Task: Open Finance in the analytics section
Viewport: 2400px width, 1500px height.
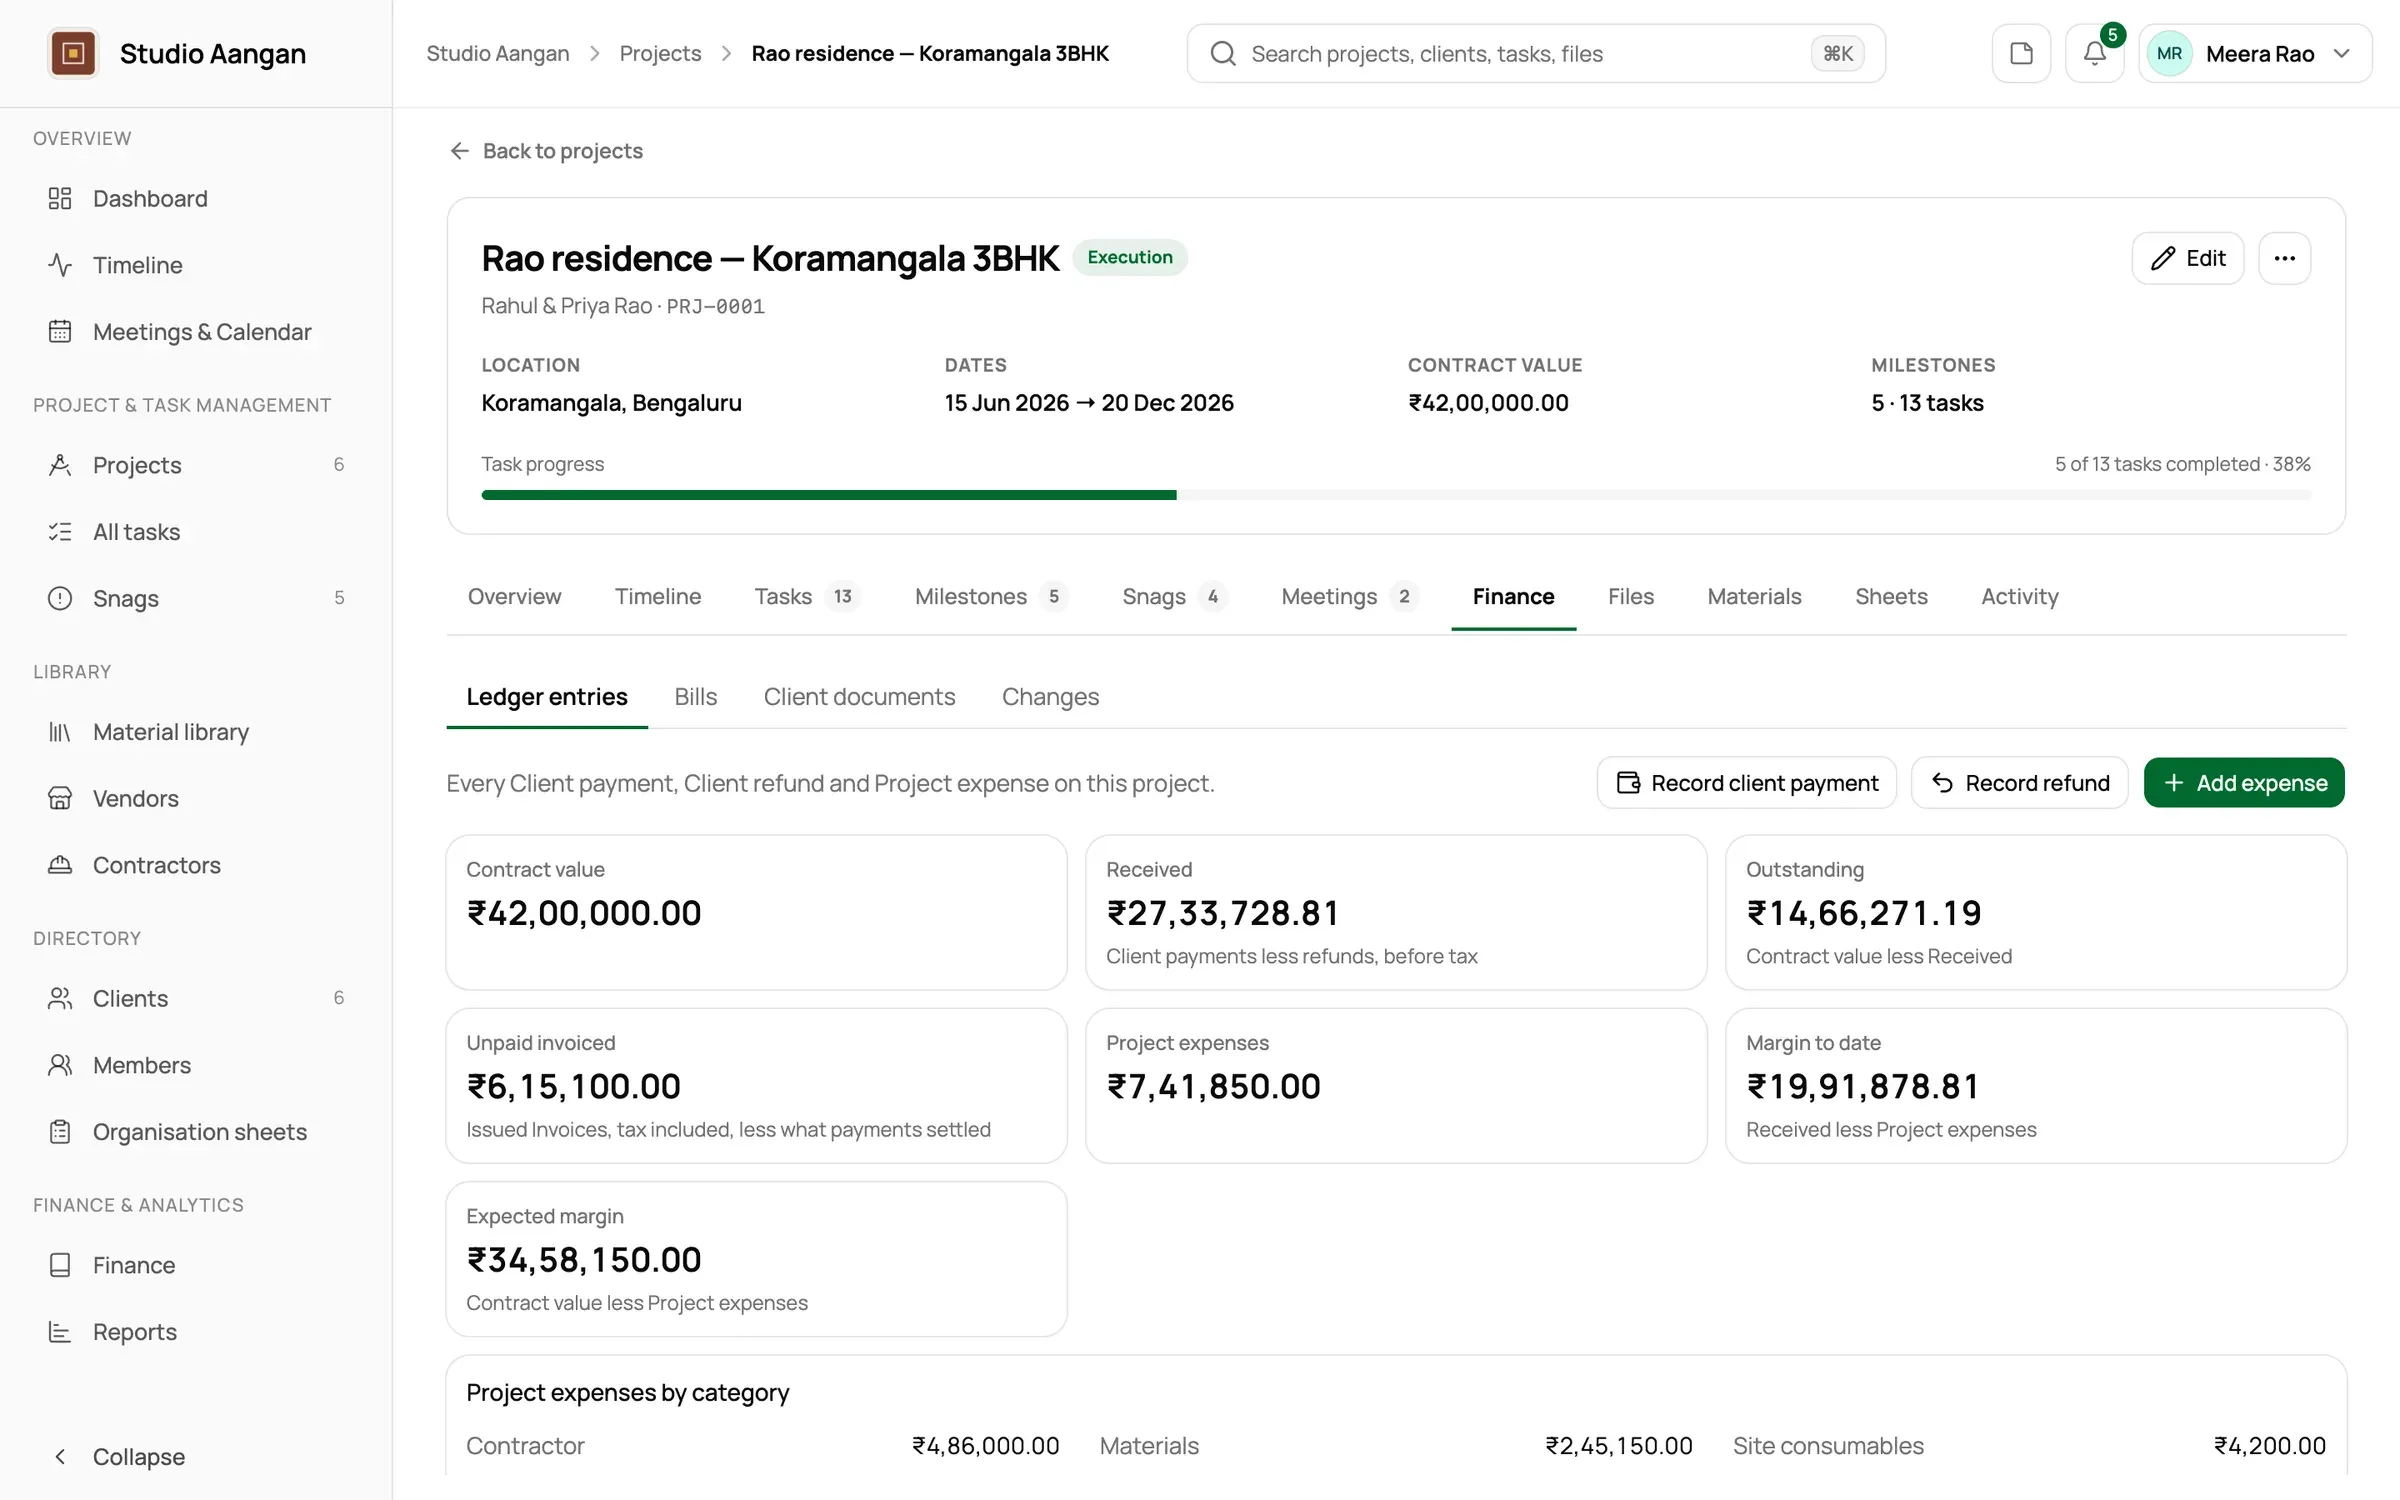Action: click(196, 1265)
